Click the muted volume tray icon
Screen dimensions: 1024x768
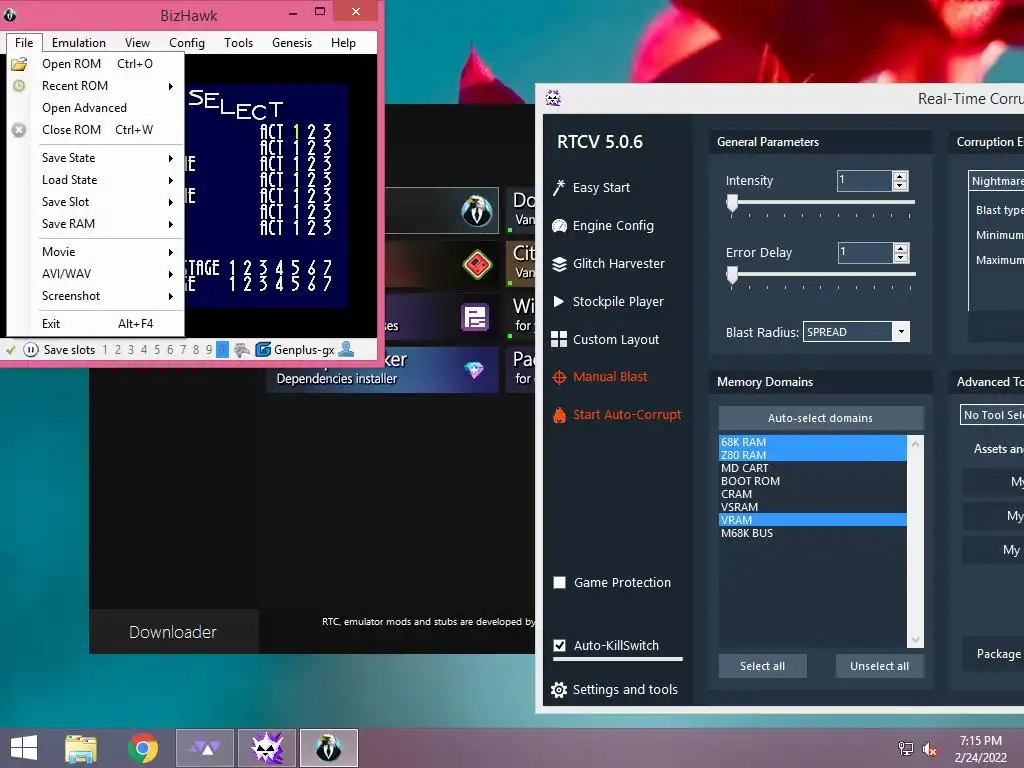[930, 749]
